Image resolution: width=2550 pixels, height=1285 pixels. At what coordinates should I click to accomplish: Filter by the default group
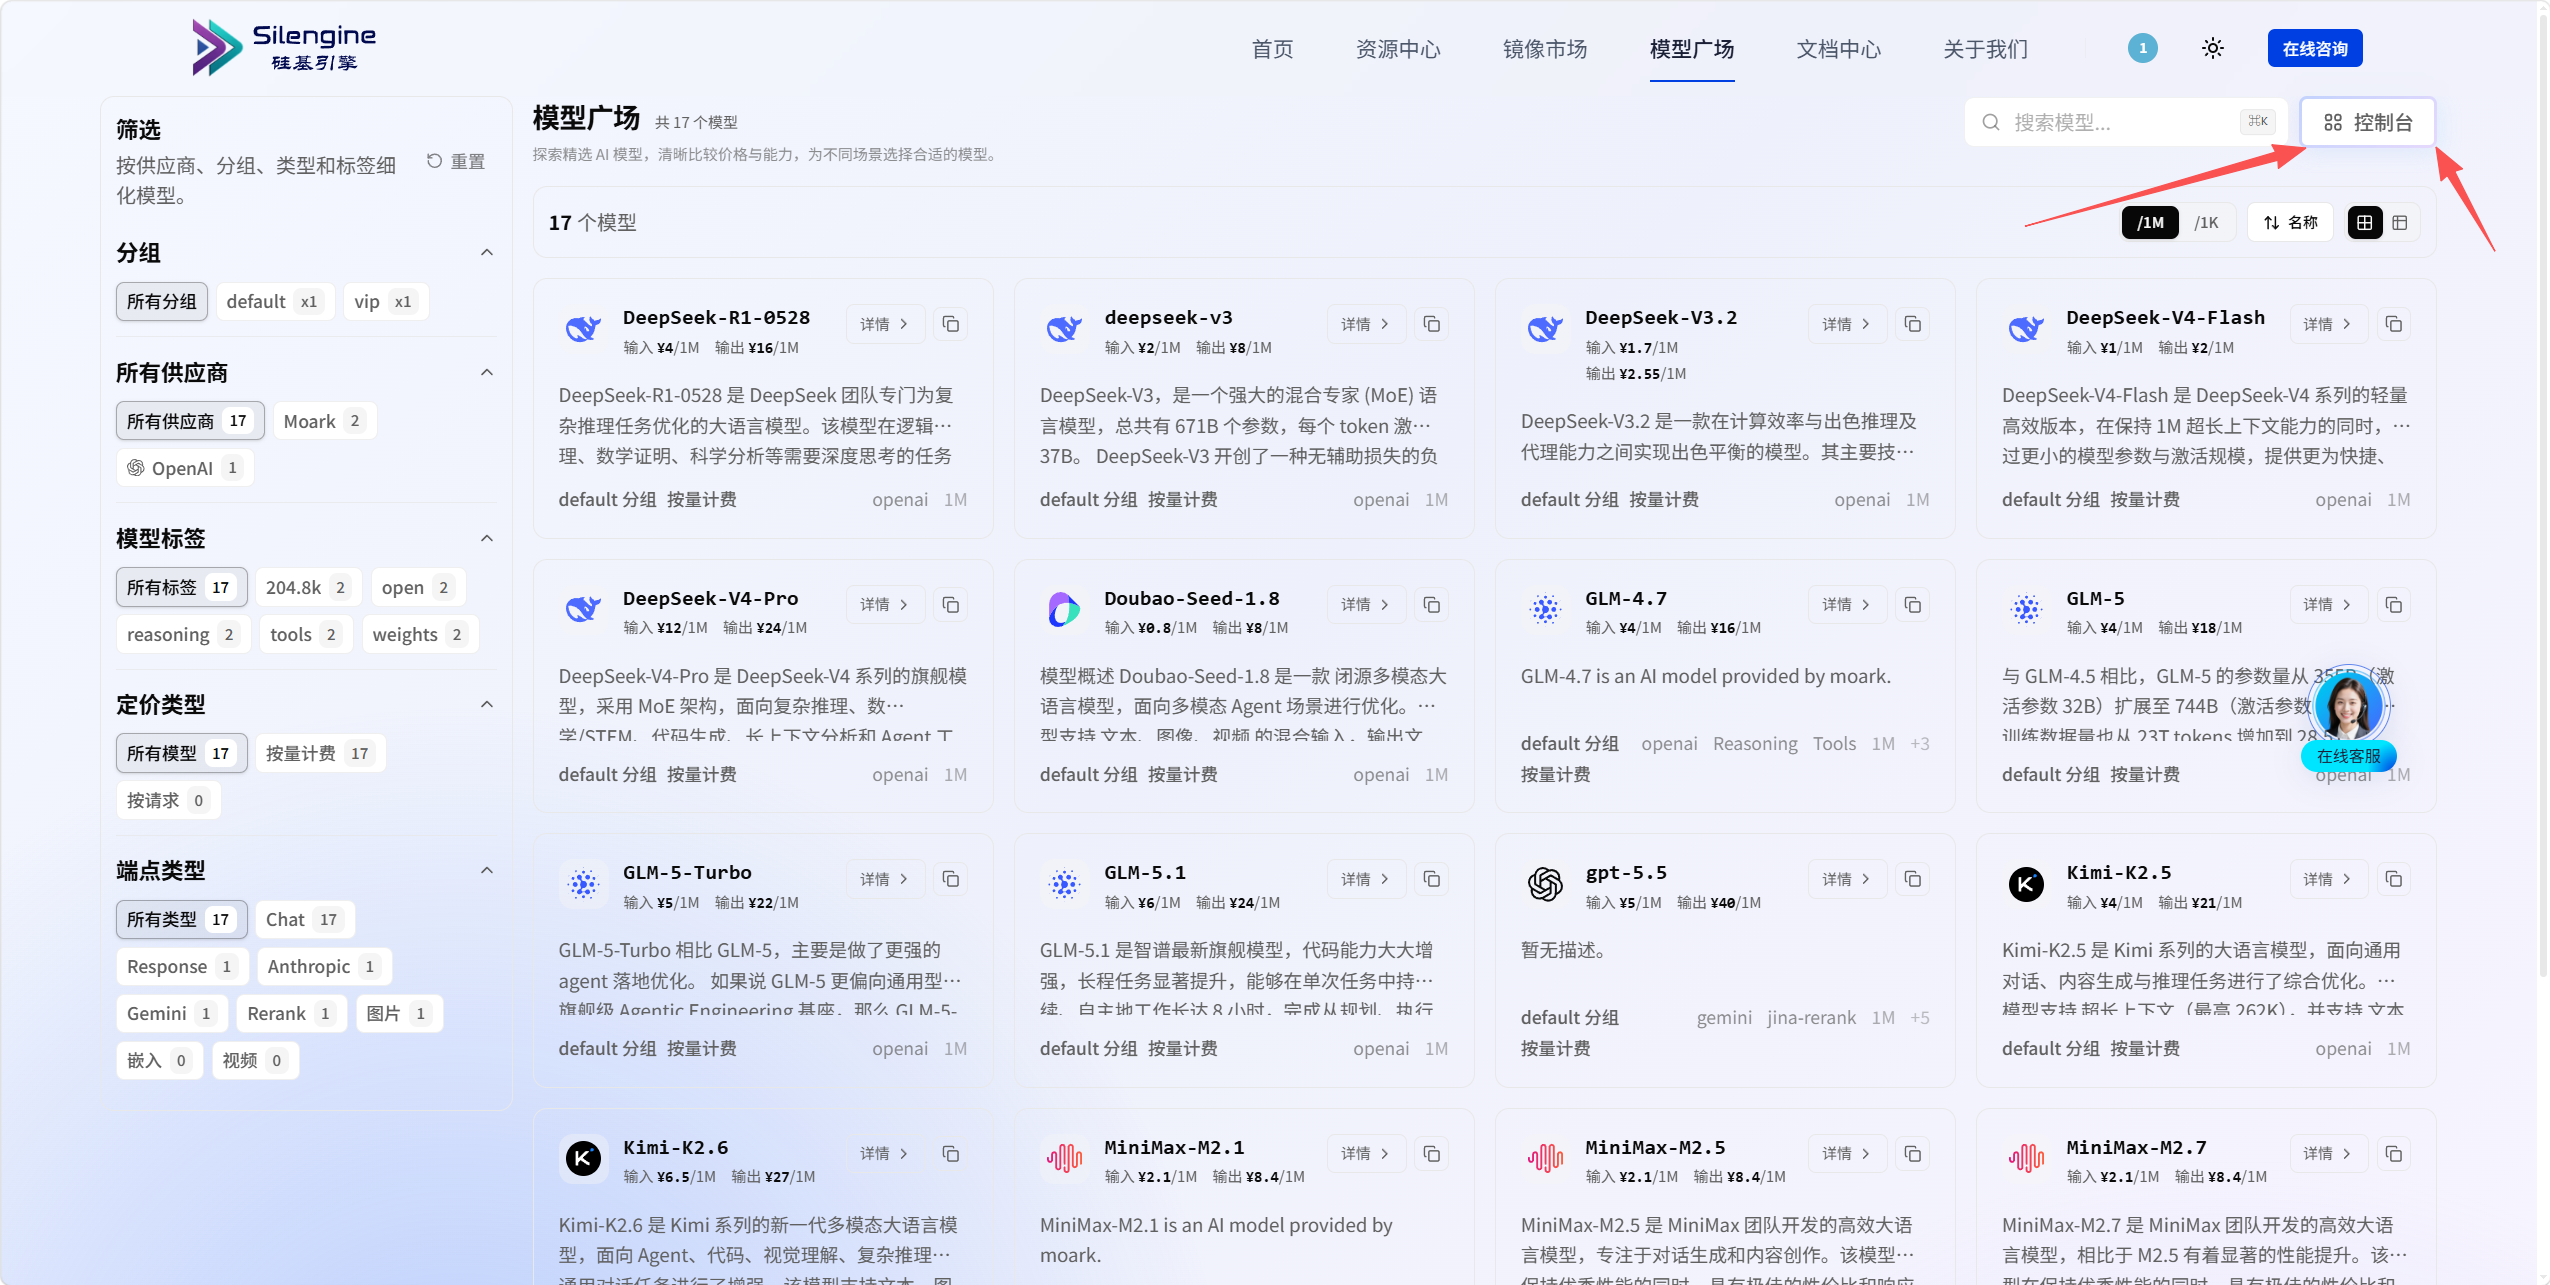[275, 301]
